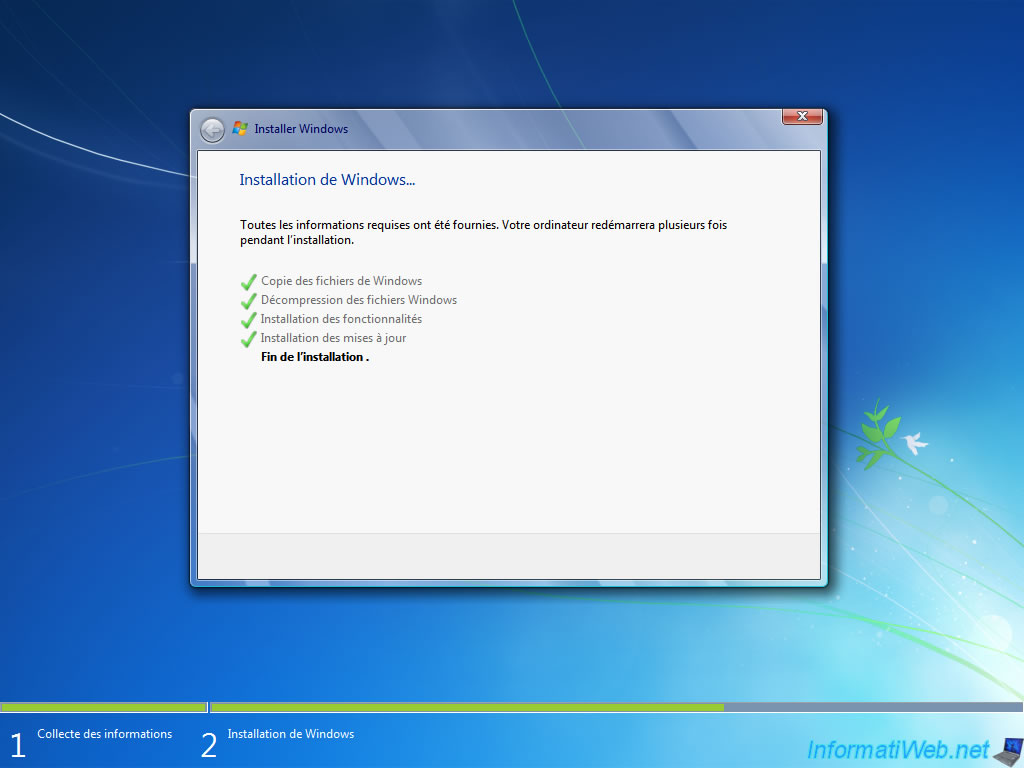Click the green checkmark beside Copie des fichiers
Image resolution: width=1024 pixels, height=768 pixels.
pos(248,282)
